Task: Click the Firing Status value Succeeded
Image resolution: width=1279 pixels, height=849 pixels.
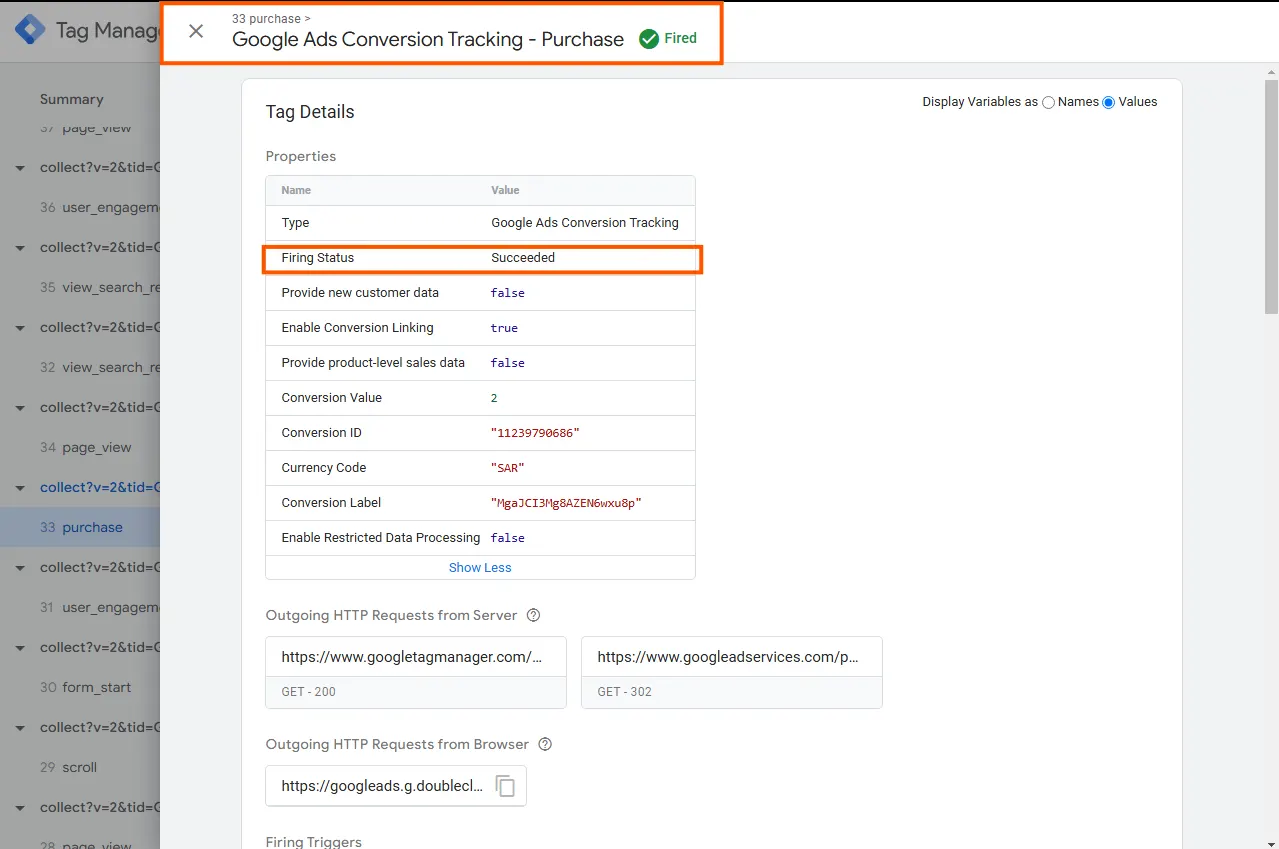Action: pyautogui.click(x=523, y=258)
